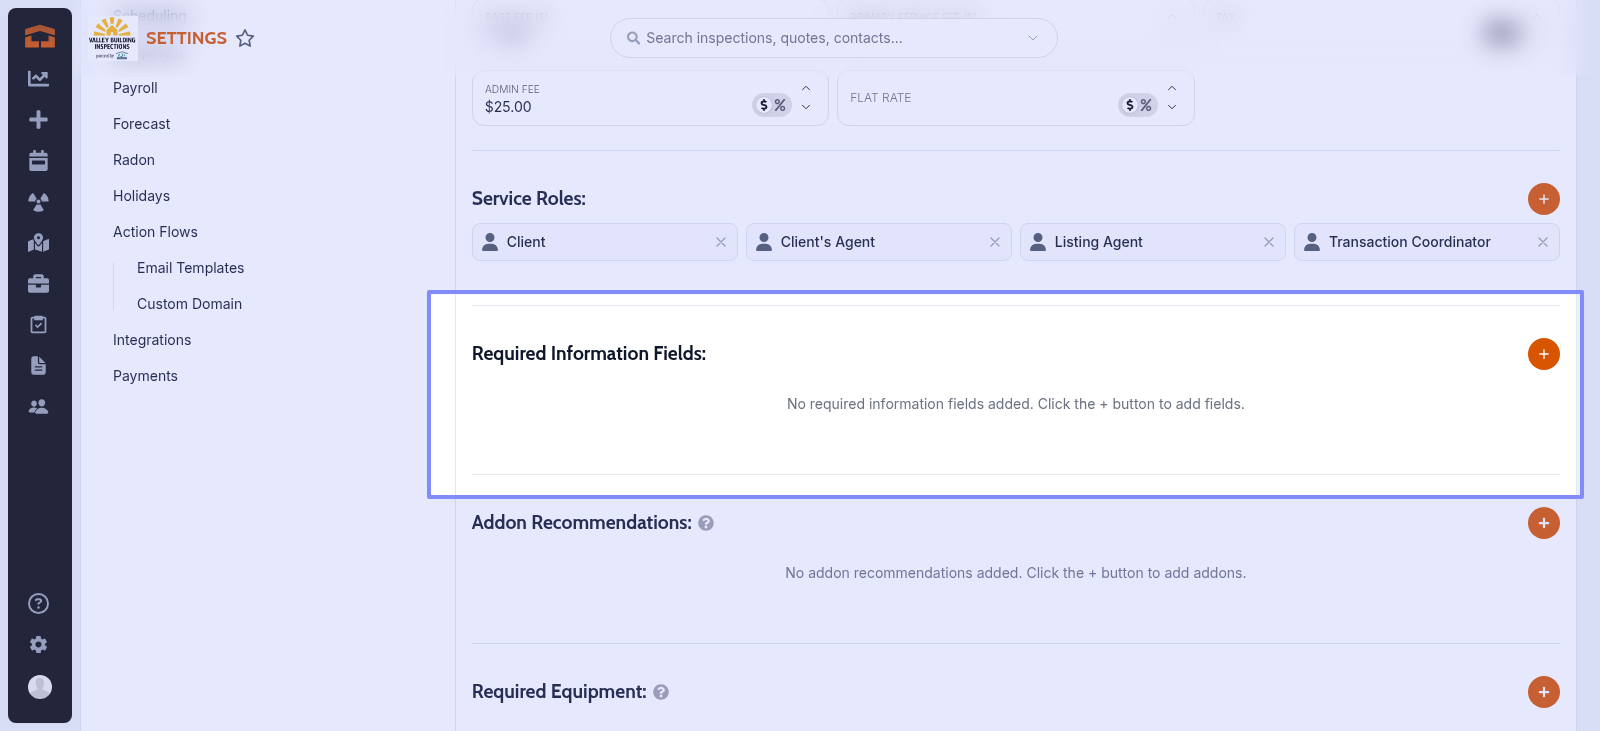
Task: Go to Integrations settings section
Action: 152,340
